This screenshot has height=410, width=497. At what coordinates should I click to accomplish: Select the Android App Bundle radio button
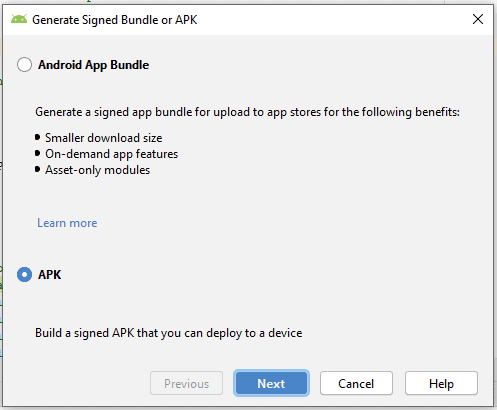(x=24, y=64)
